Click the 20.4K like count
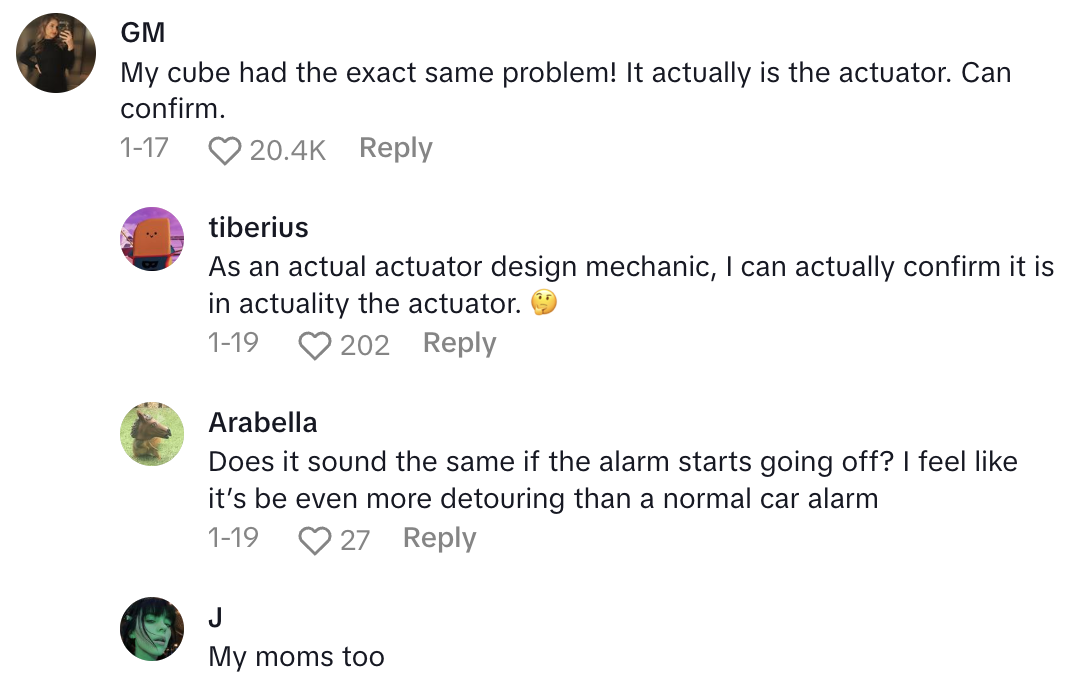Screen dimensions: 1084x680 (288, 150)
